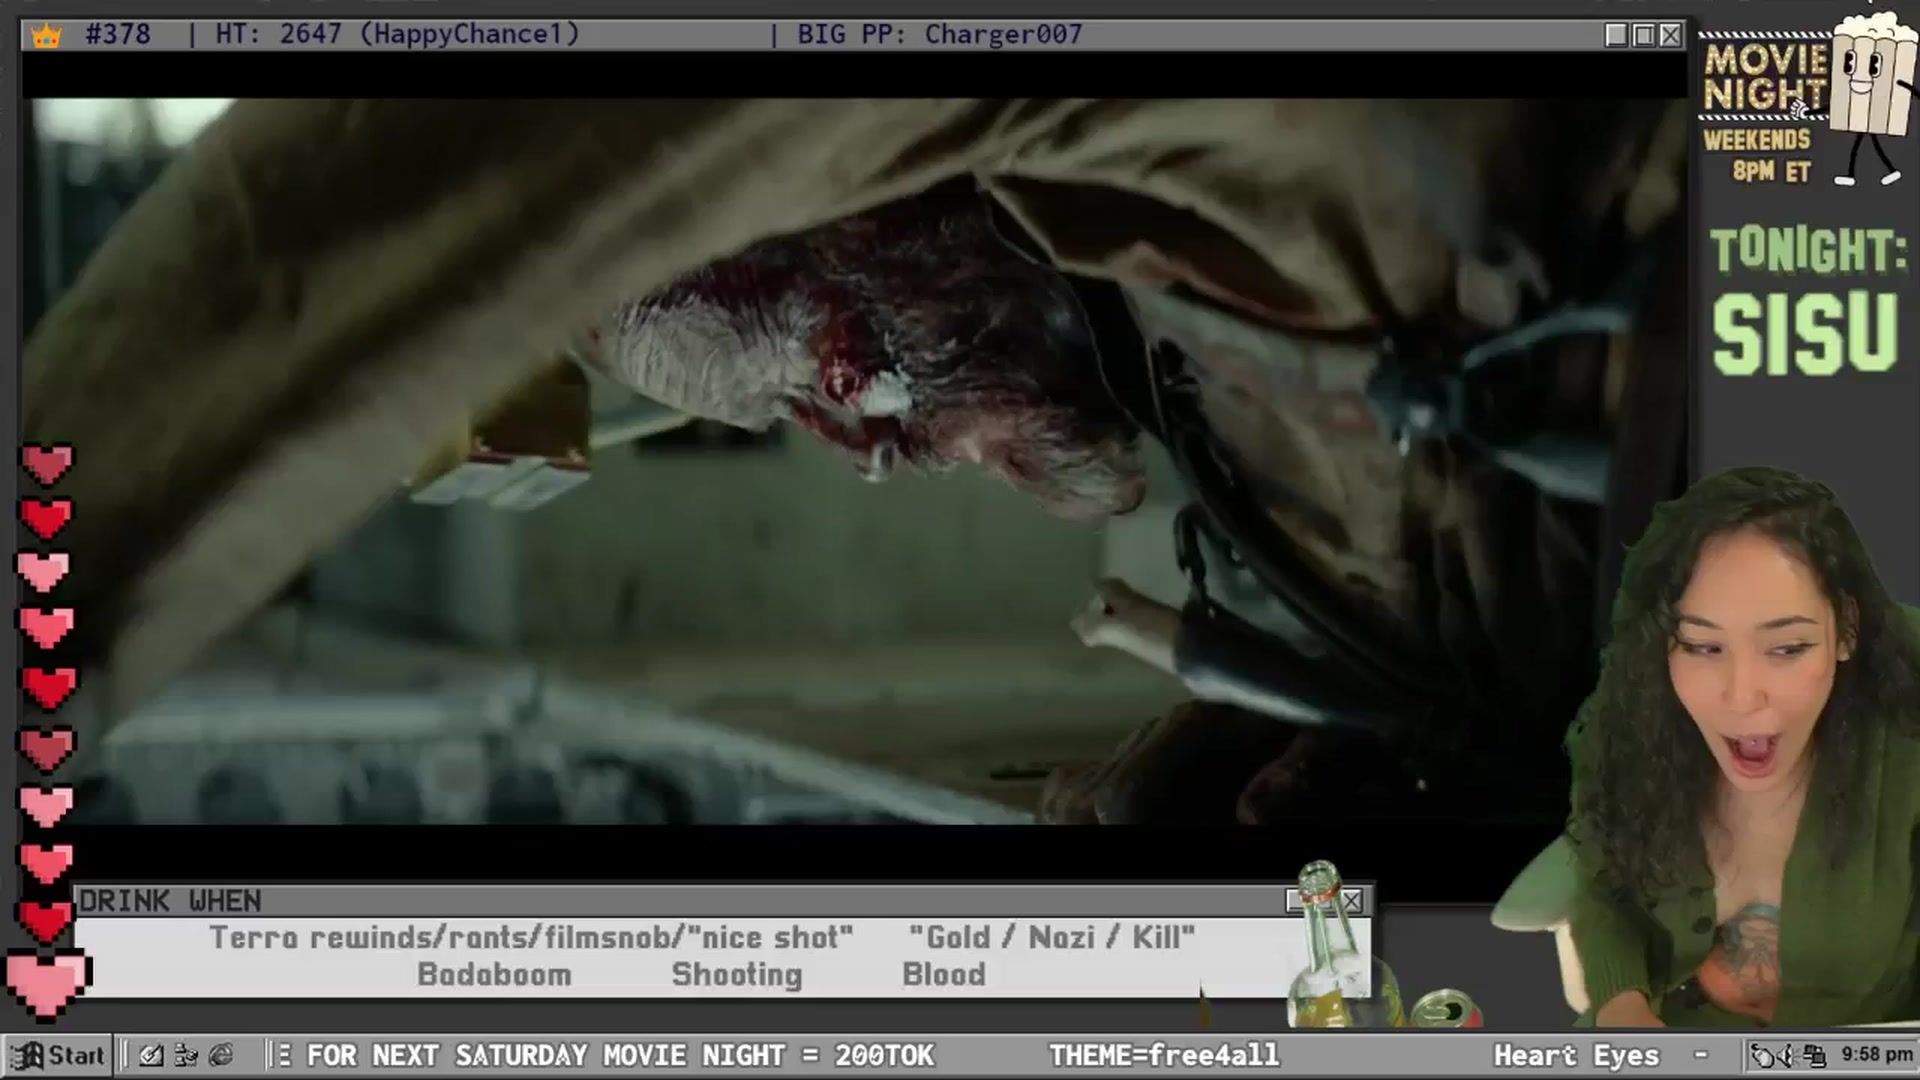The image size is (1920, 1080).
Task: Click the "Gold / Nazi / Kill" rule
Action: (x=1051, y=938)
